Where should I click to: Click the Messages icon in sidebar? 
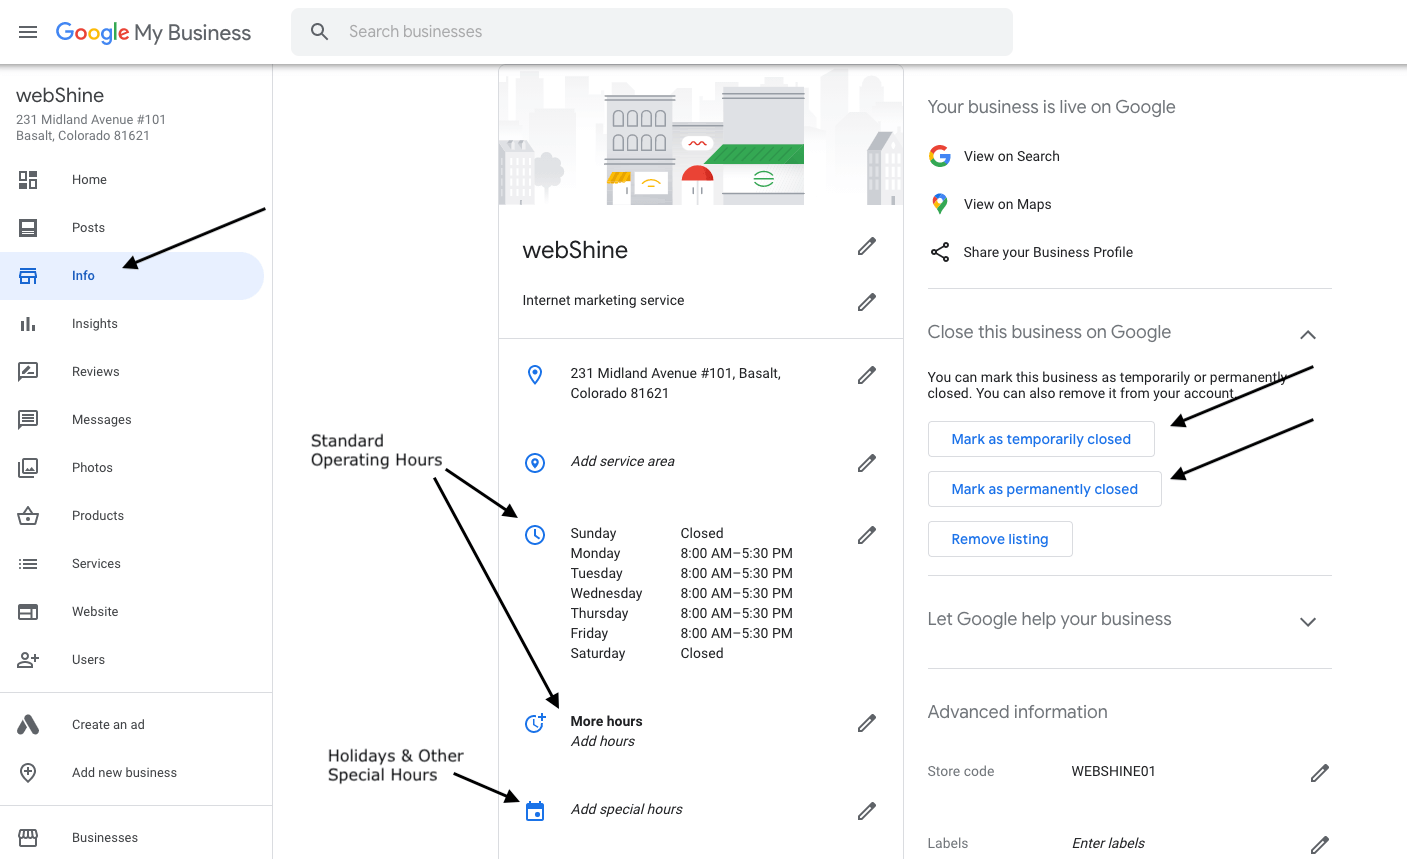click(x=27, y=419)
